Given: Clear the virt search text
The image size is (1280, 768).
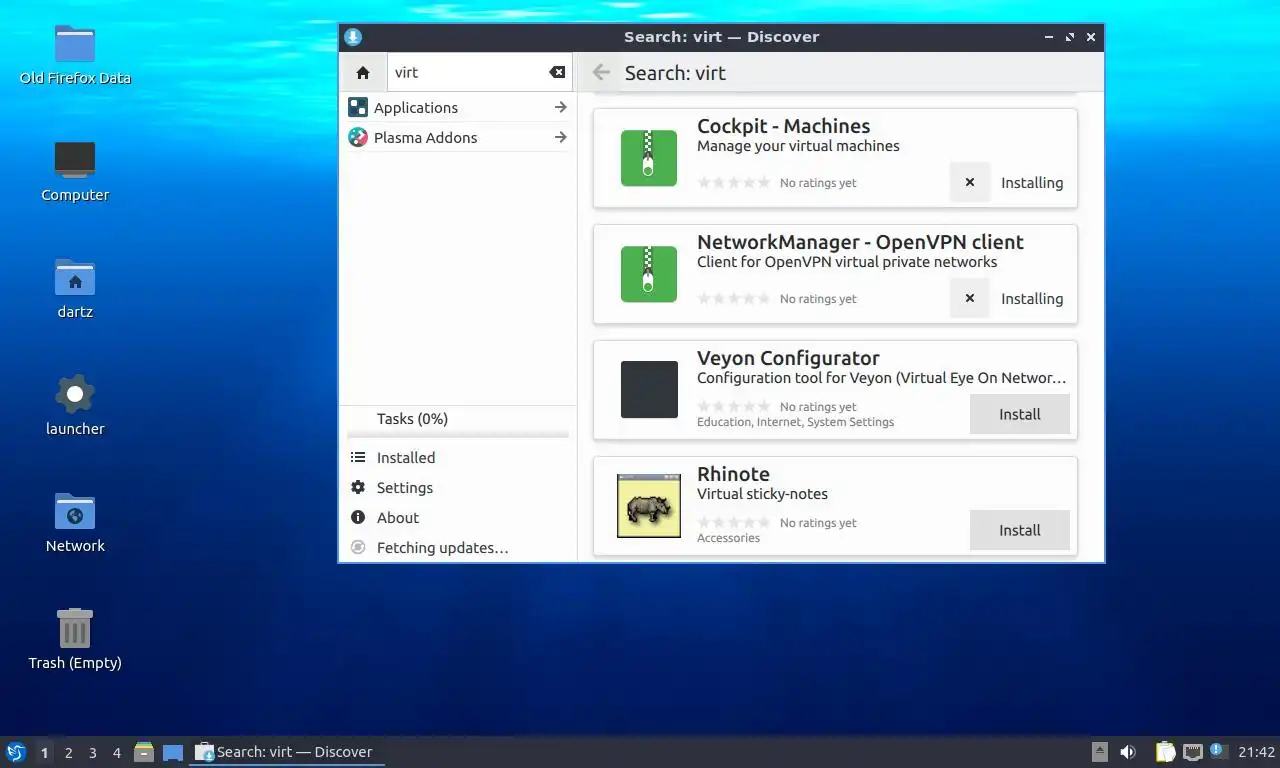Looking at the screenshot, I should (x=557, y=72).
